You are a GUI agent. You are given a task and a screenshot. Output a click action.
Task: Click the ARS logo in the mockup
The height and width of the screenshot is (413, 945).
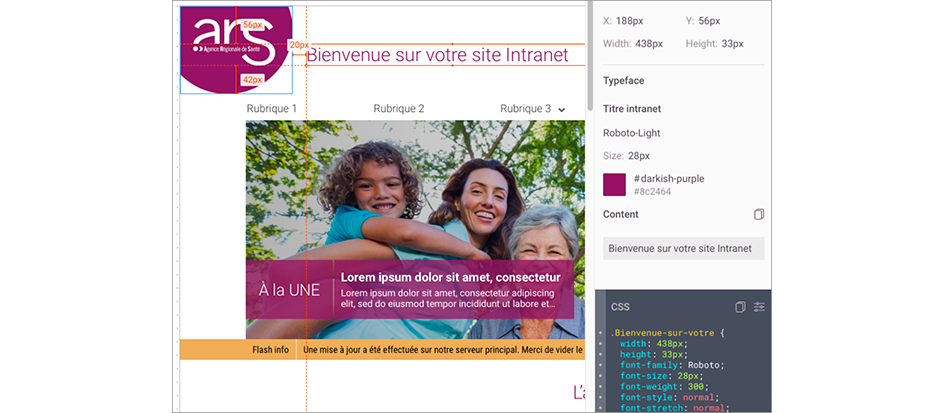(234, 48)
